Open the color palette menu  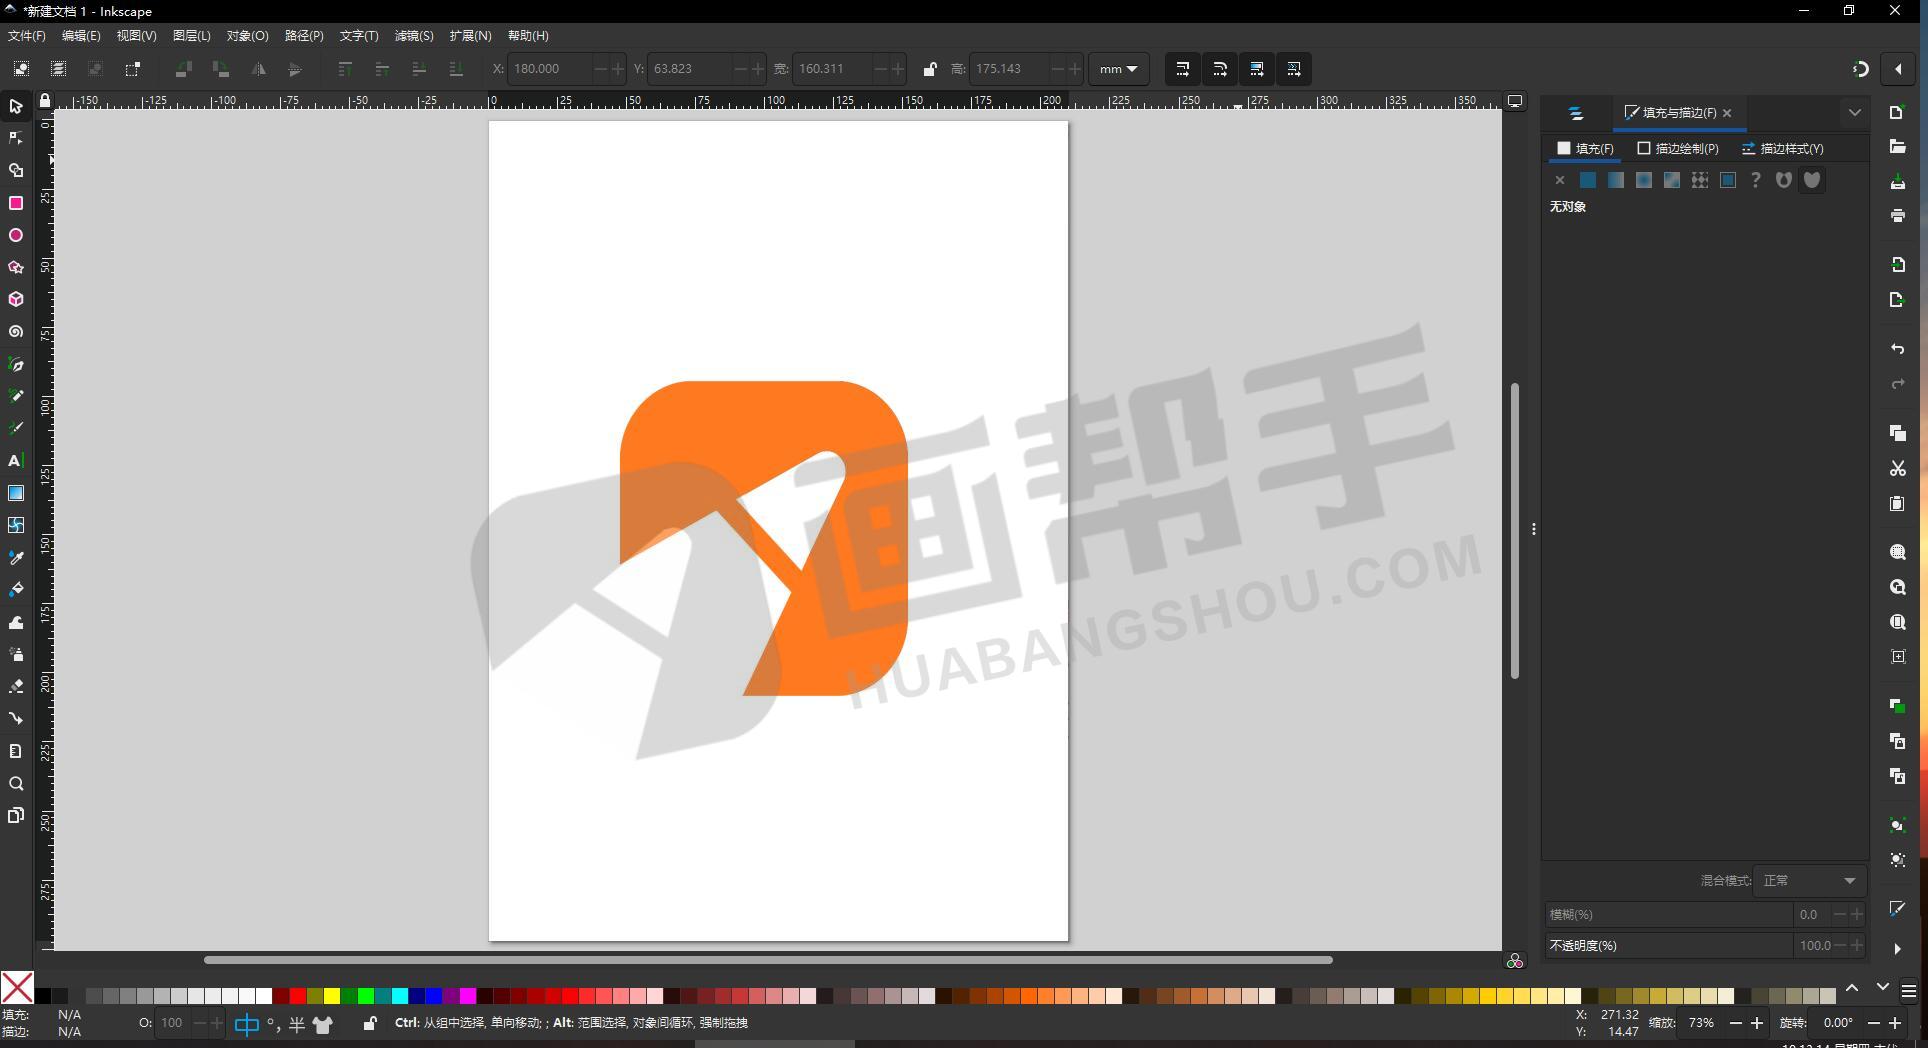point(1908,991)
